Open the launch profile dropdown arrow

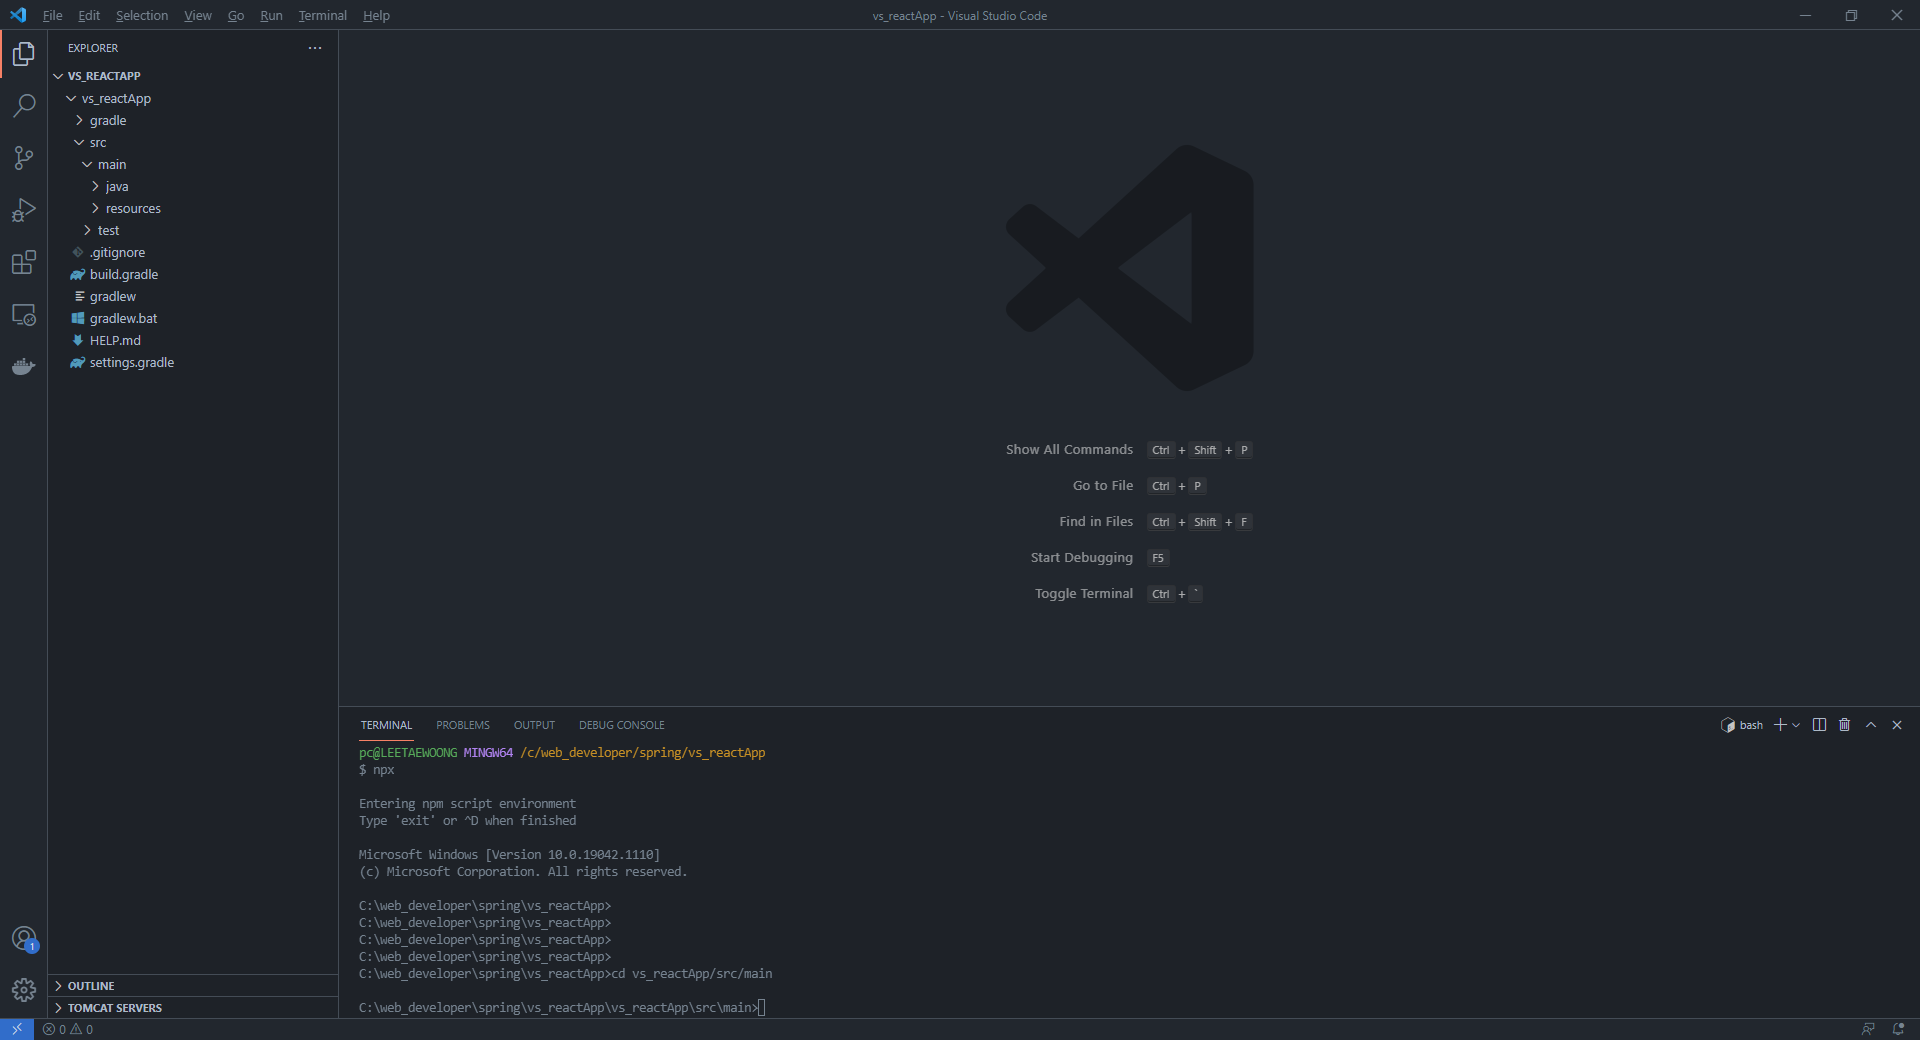click(1796, 725)
